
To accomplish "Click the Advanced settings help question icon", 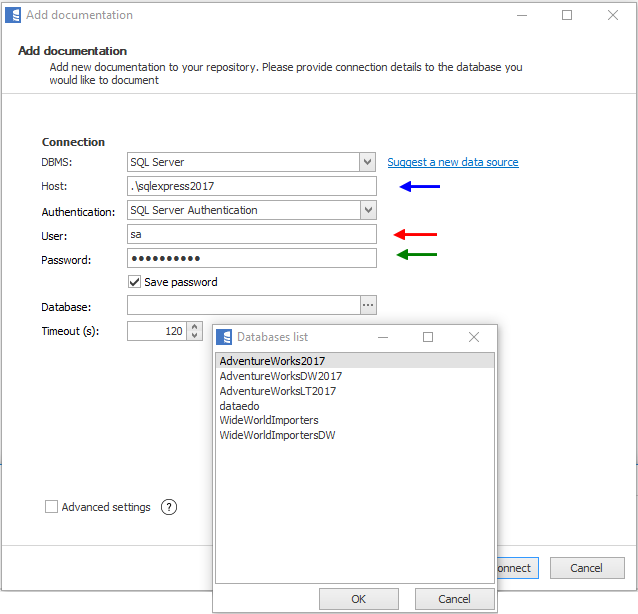I will click(169, 507).
